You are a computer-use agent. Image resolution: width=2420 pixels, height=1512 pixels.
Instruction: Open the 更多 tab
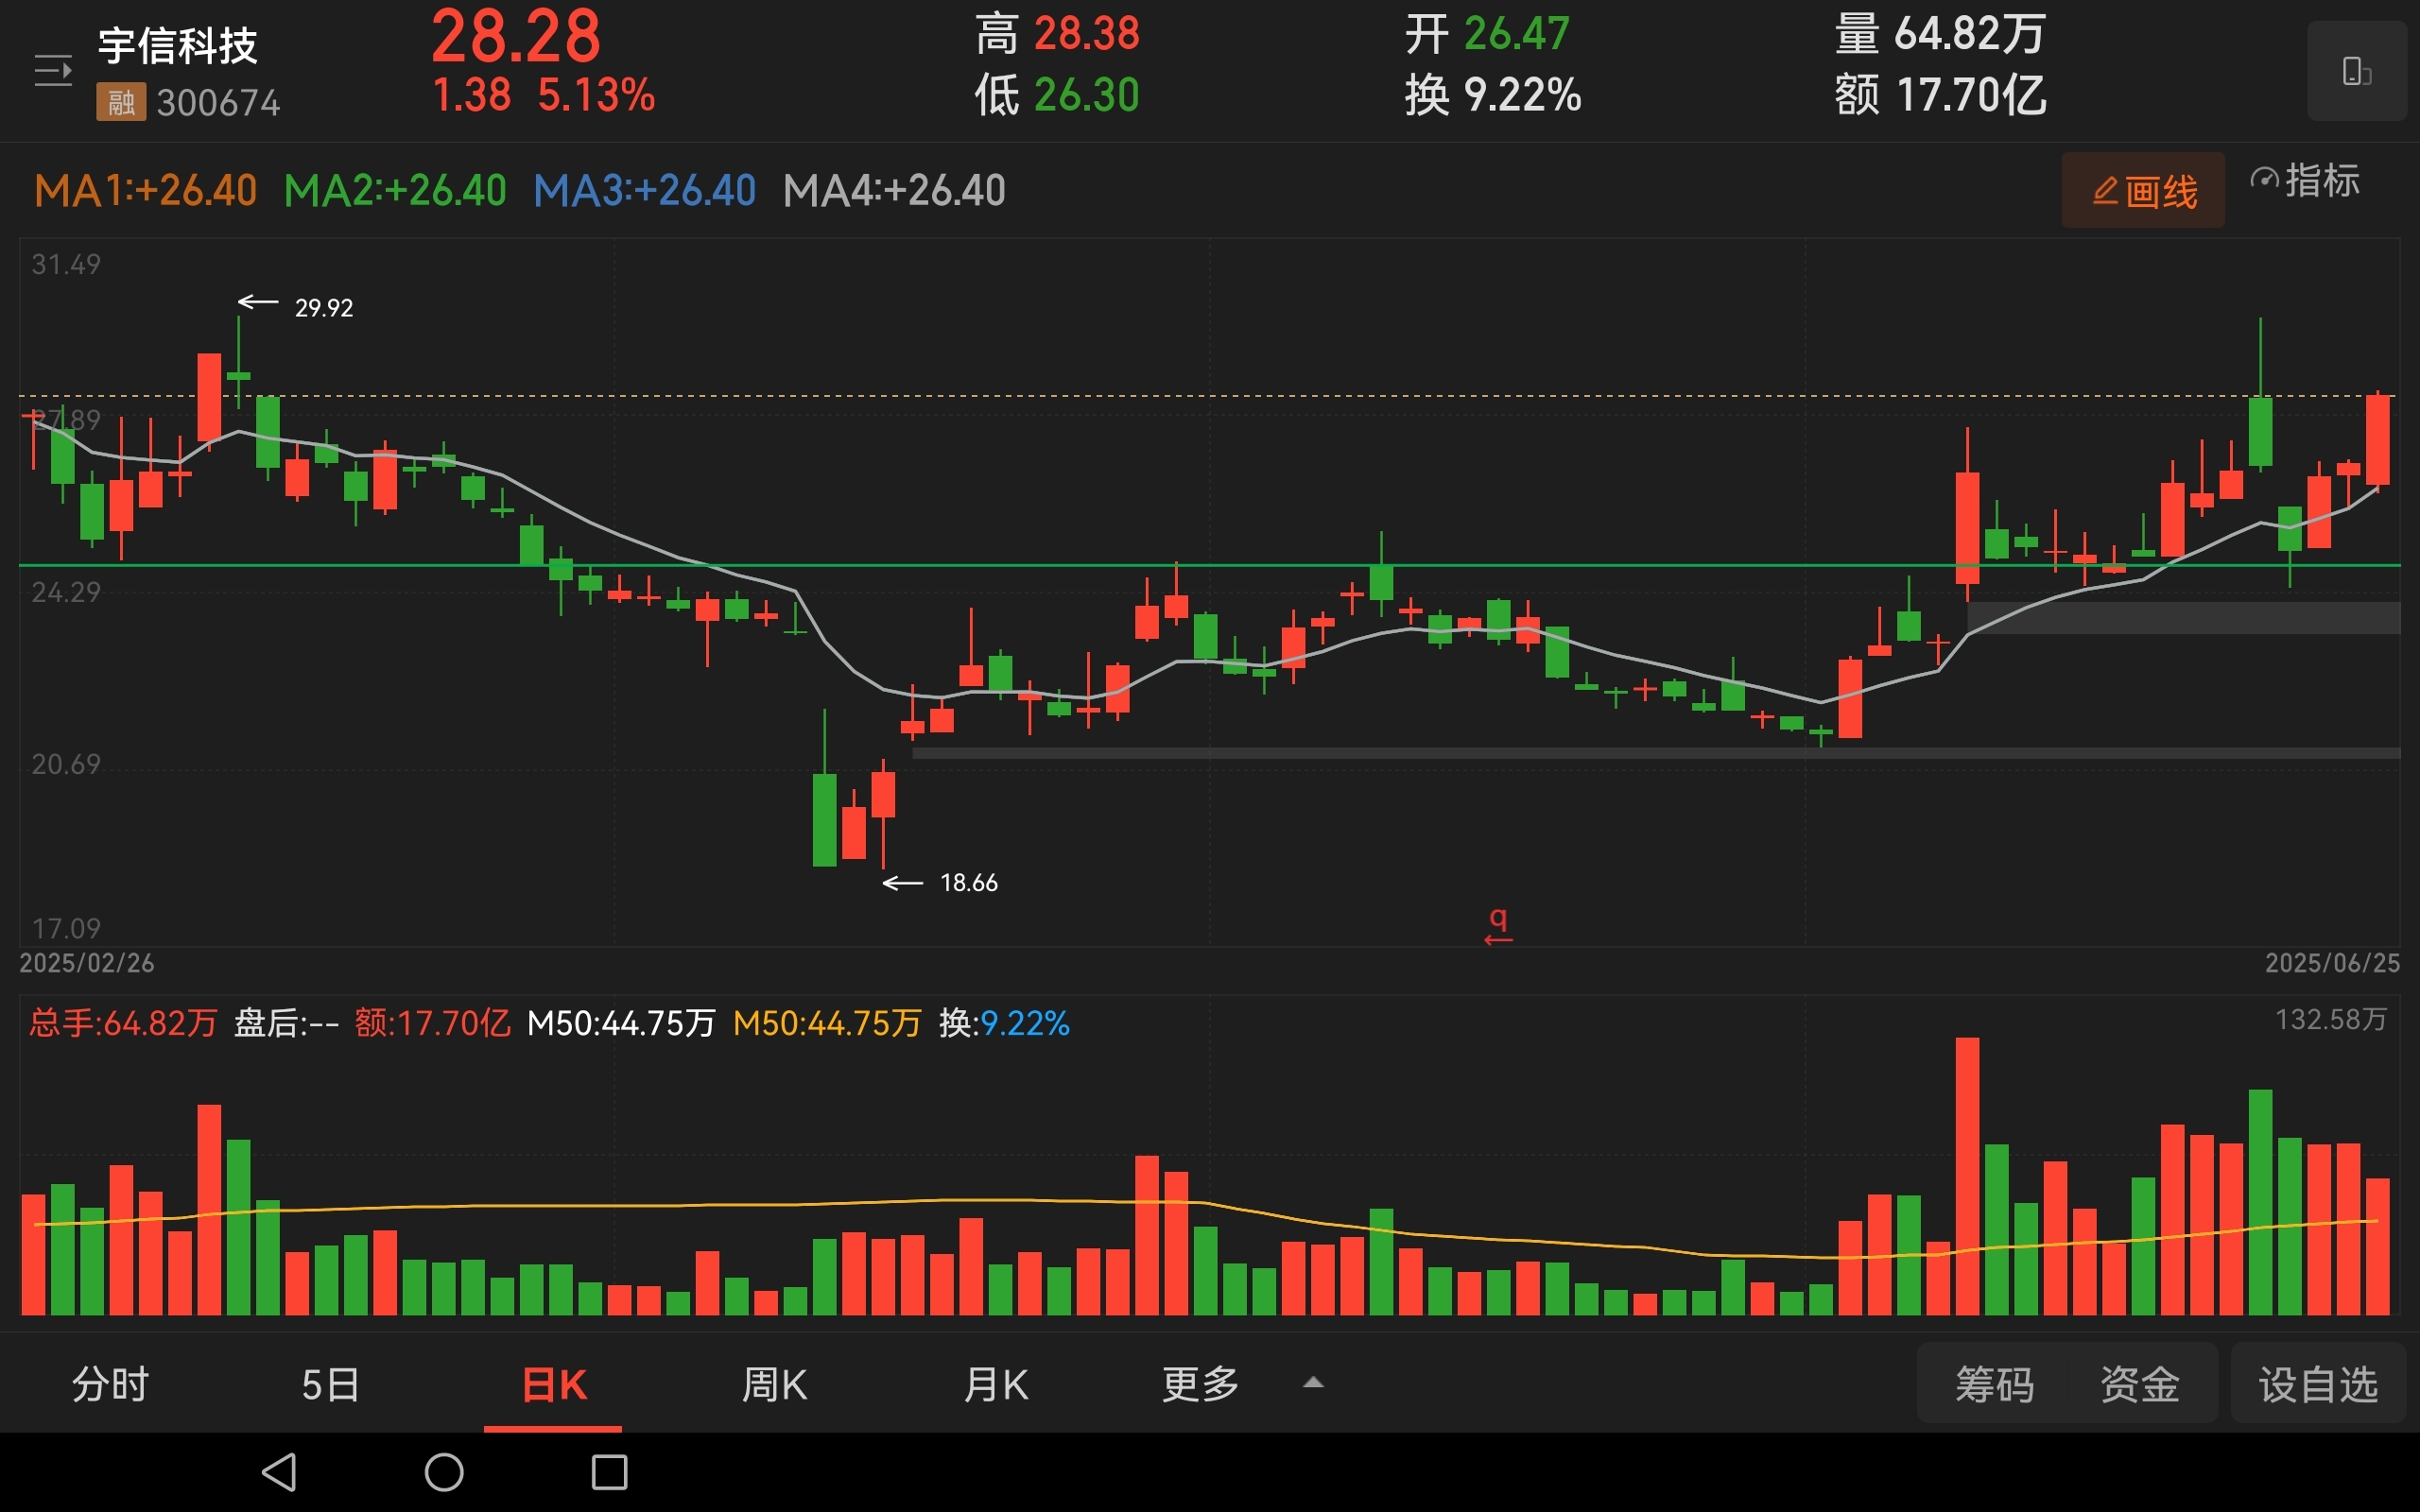pyautogui.click(x=1200, y=1385)
